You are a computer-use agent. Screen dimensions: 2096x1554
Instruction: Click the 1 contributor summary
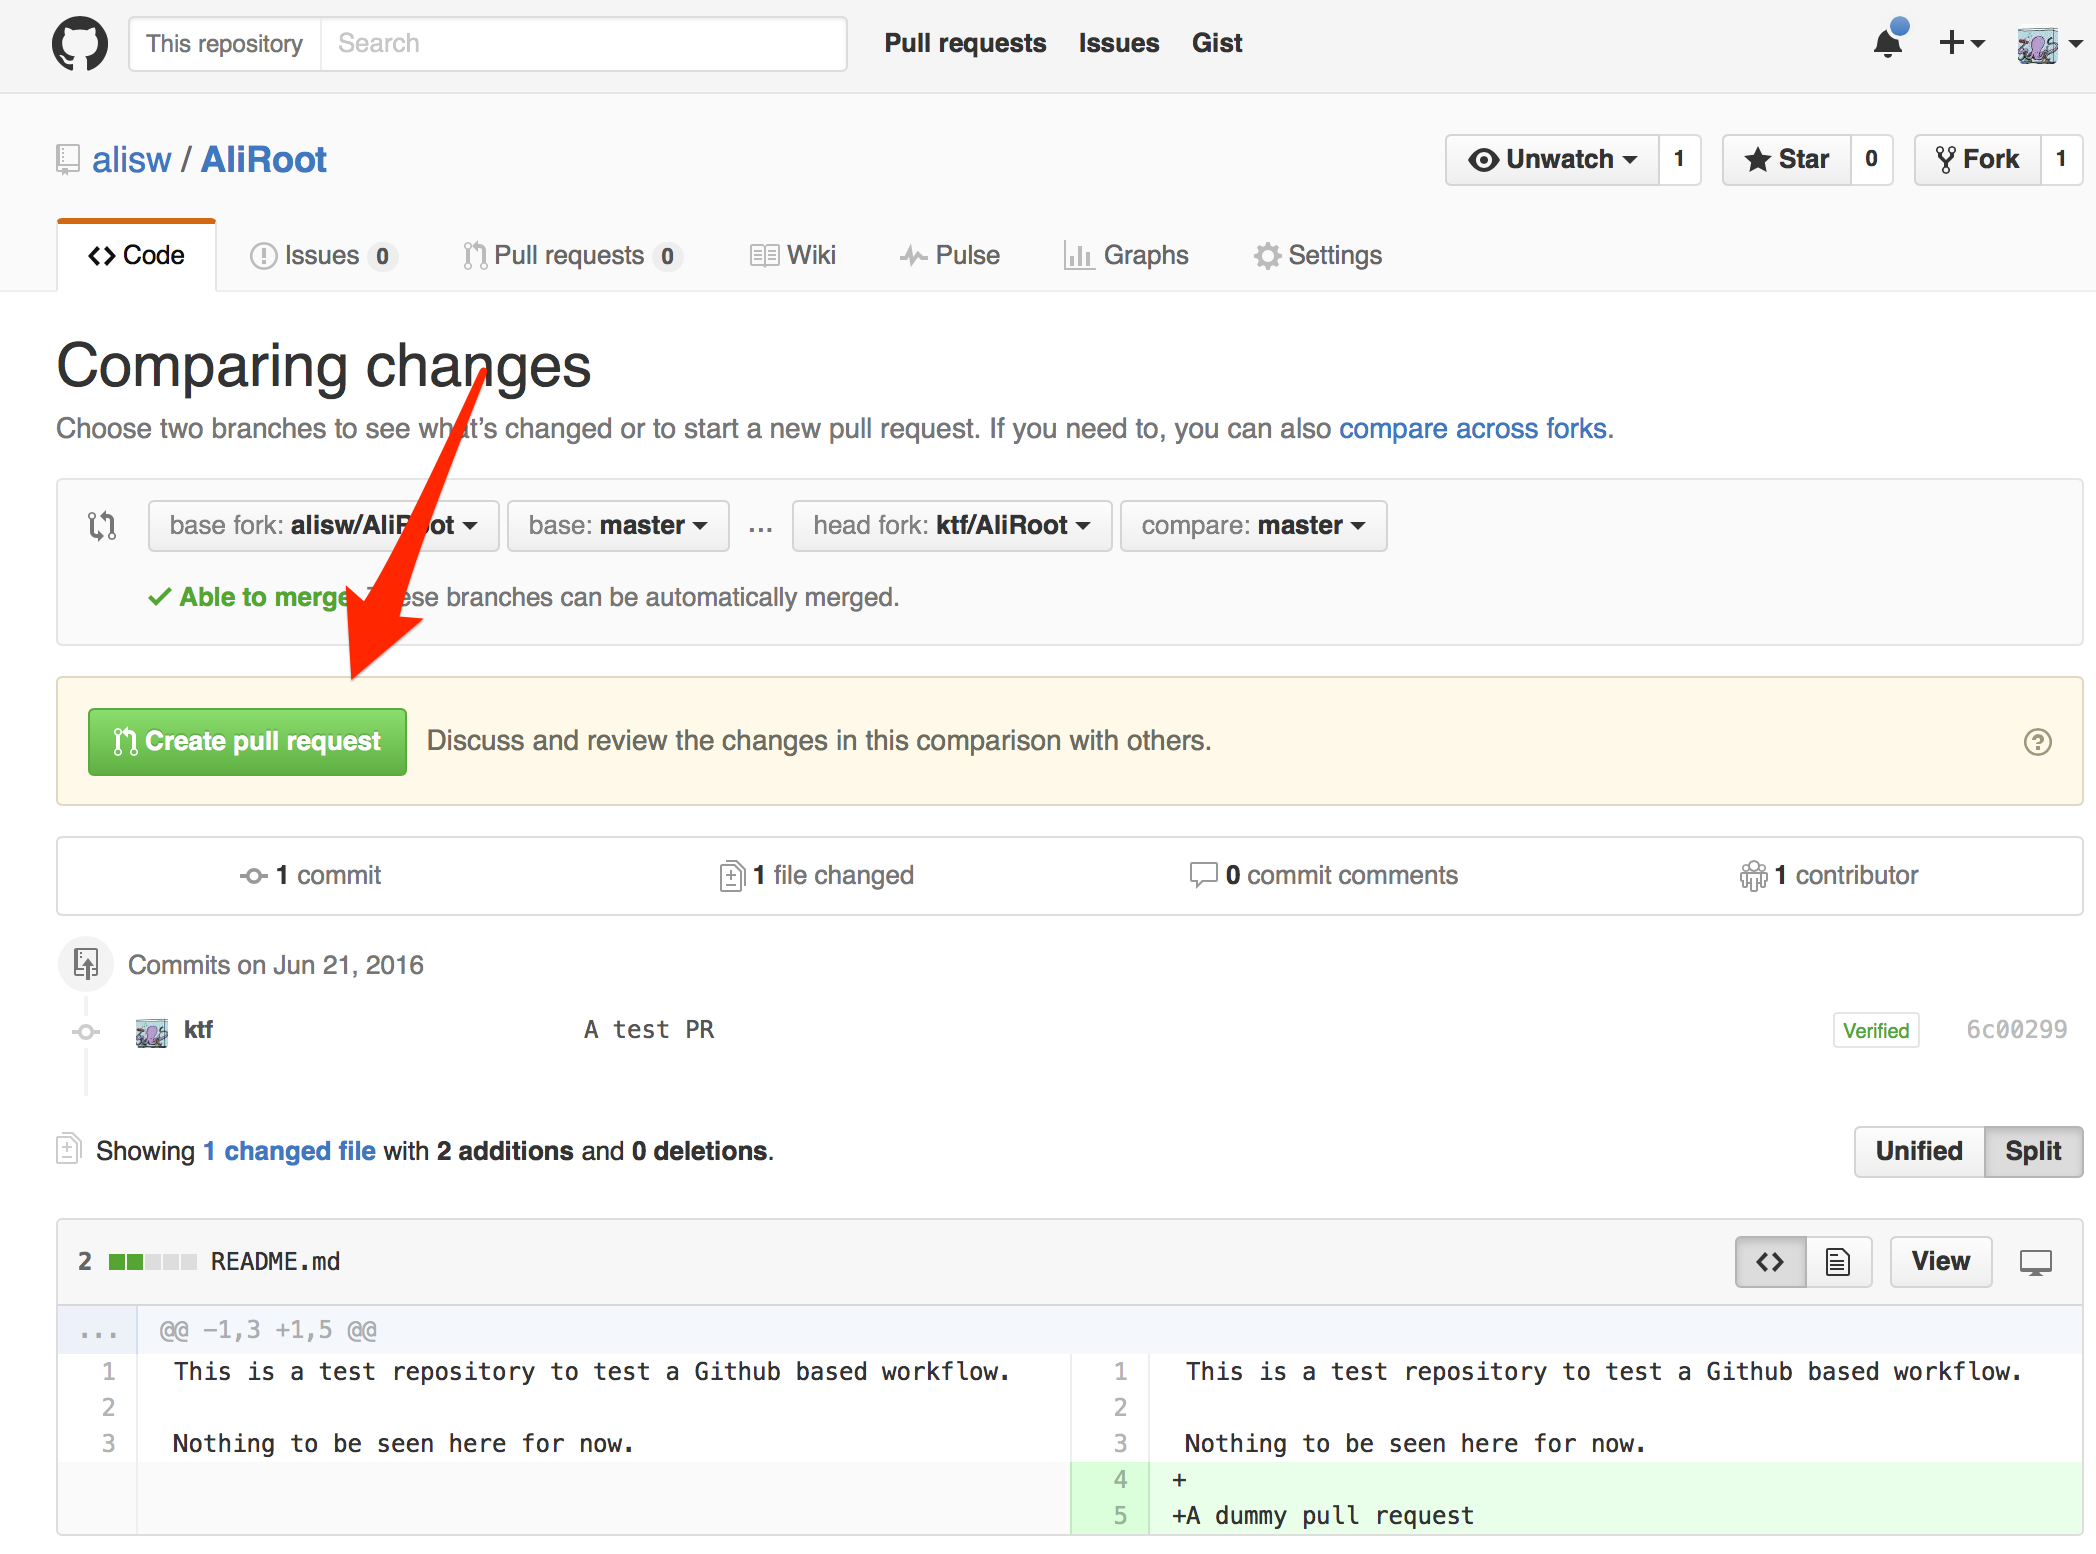(x=1828, y=876)
